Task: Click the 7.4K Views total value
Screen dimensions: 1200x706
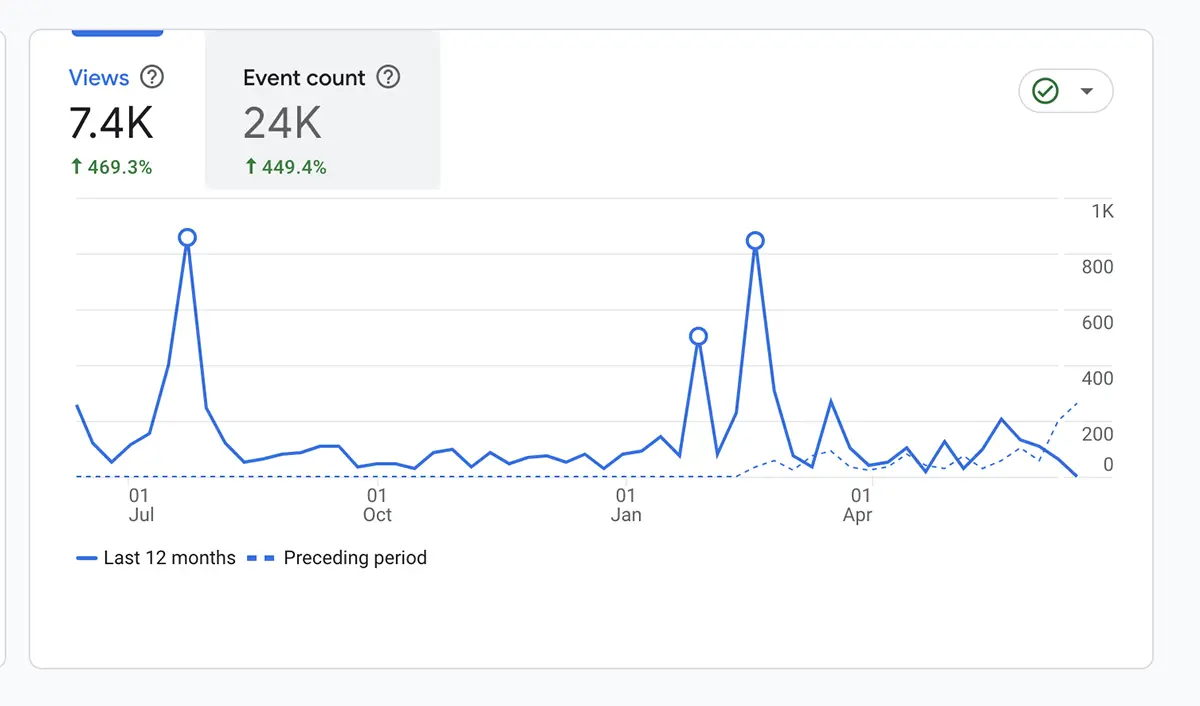Action: tap(111, 123)
